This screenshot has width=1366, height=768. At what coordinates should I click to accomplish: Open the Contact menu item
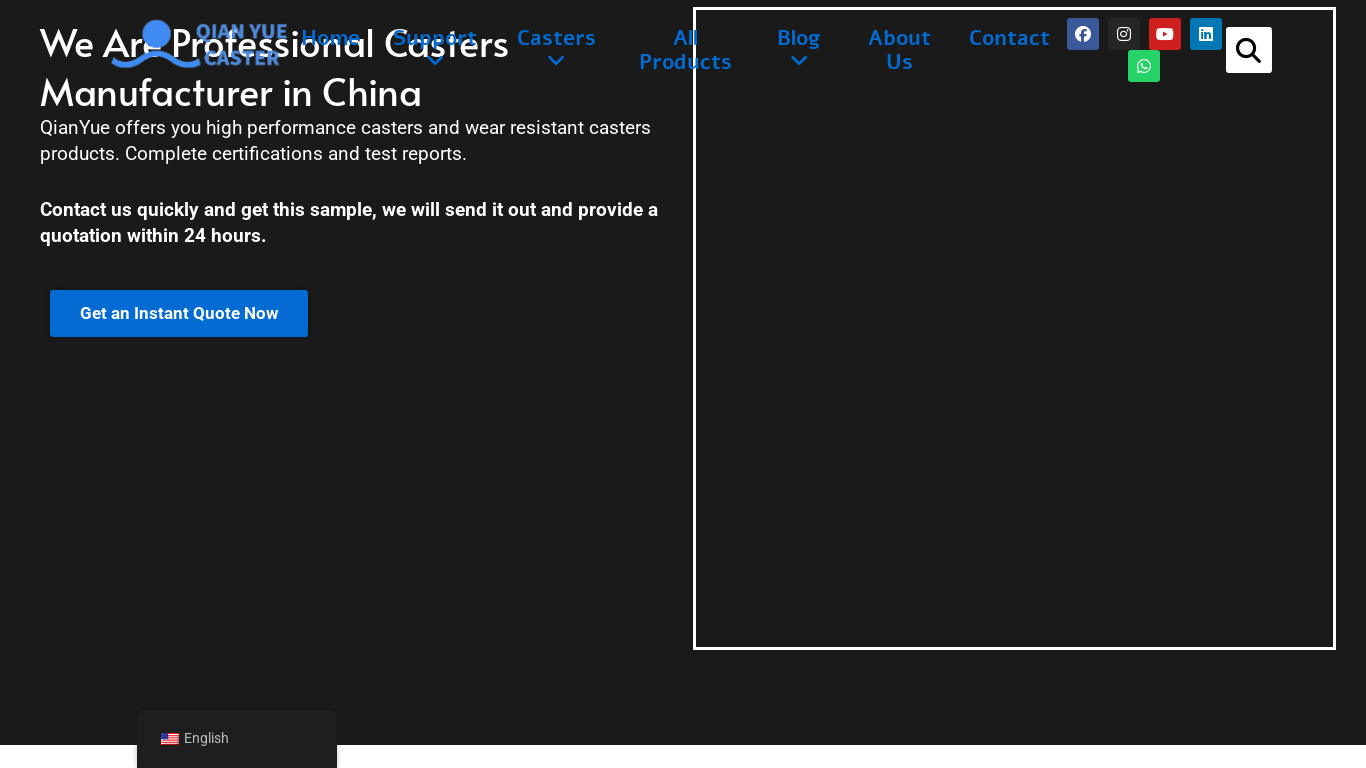[1008, 38]
